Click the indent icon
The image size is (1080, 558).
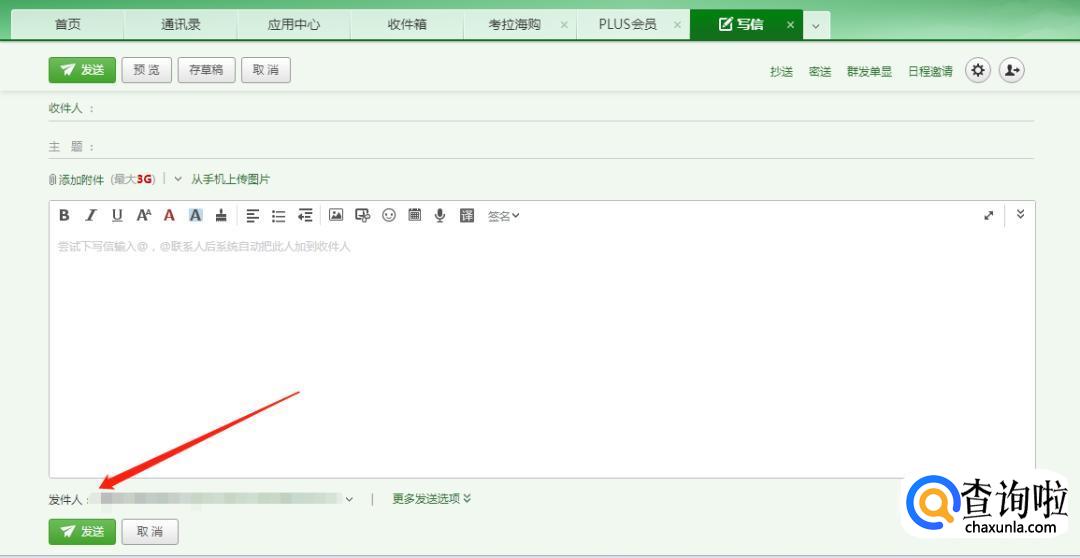click(305, 216)
